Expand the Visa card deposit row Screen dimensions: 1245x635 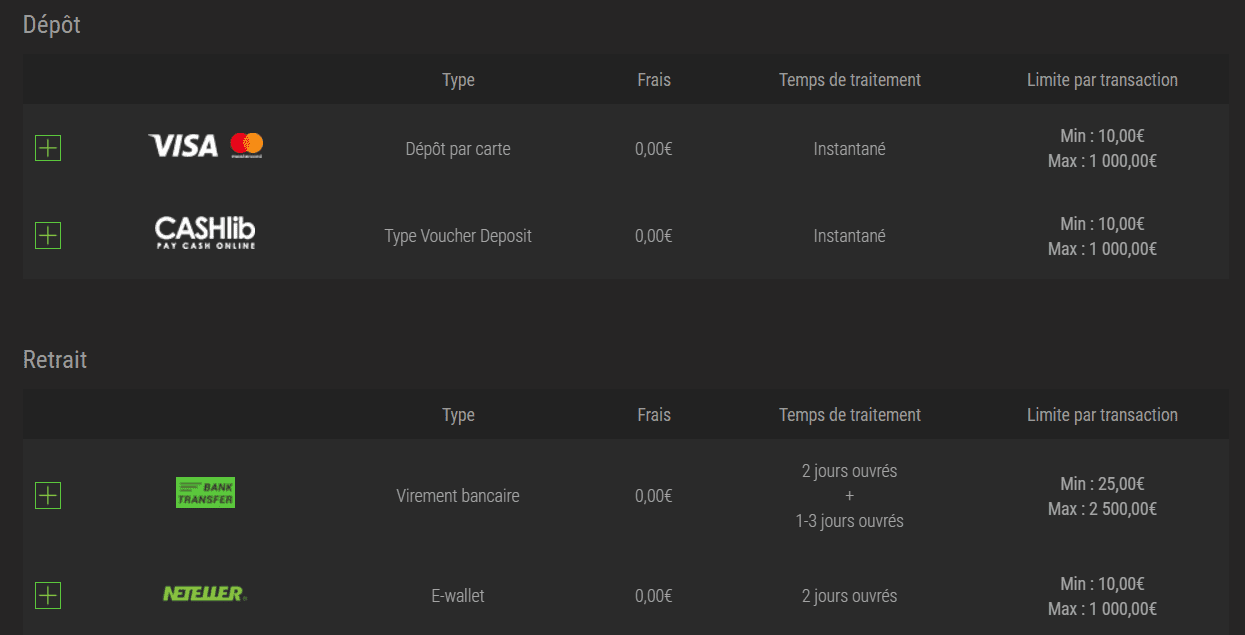(48, 149)
